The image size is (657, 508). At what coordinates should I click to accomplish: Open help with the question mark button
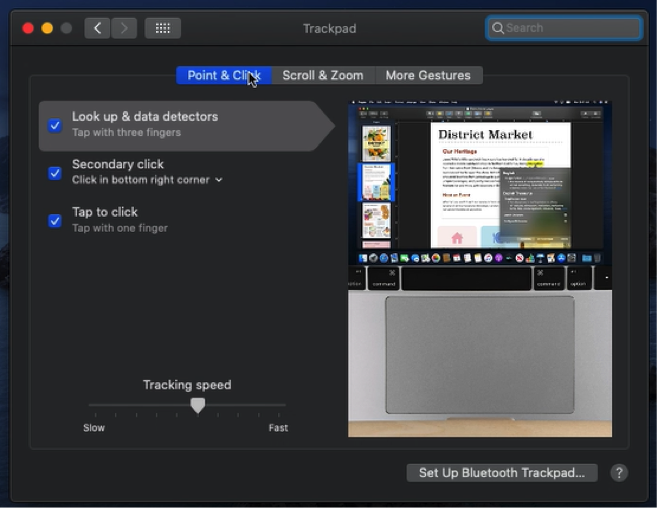(x=619, y=473)
